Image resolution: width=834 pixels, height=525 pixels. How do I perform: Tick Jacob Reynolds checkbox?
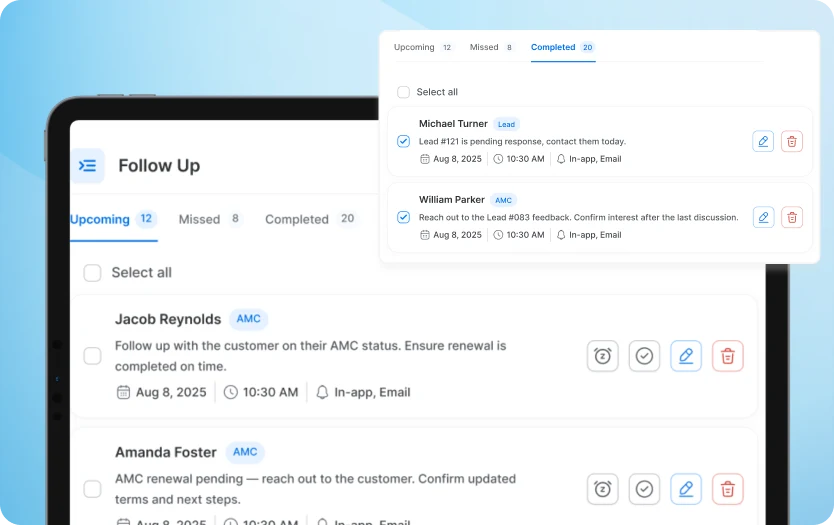(x=93, y=356)
